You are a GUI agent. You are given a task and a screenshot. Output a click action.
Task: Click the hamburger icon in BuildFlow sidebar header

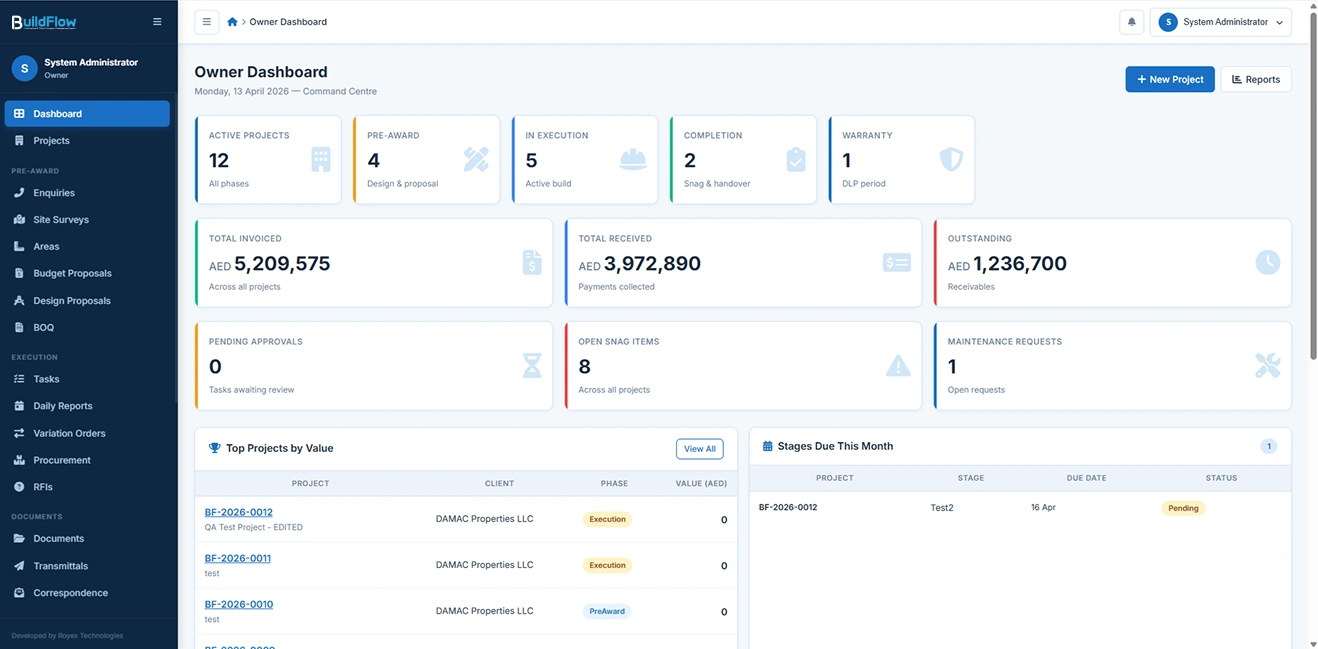pyautogui.click(x=157, y=22)
